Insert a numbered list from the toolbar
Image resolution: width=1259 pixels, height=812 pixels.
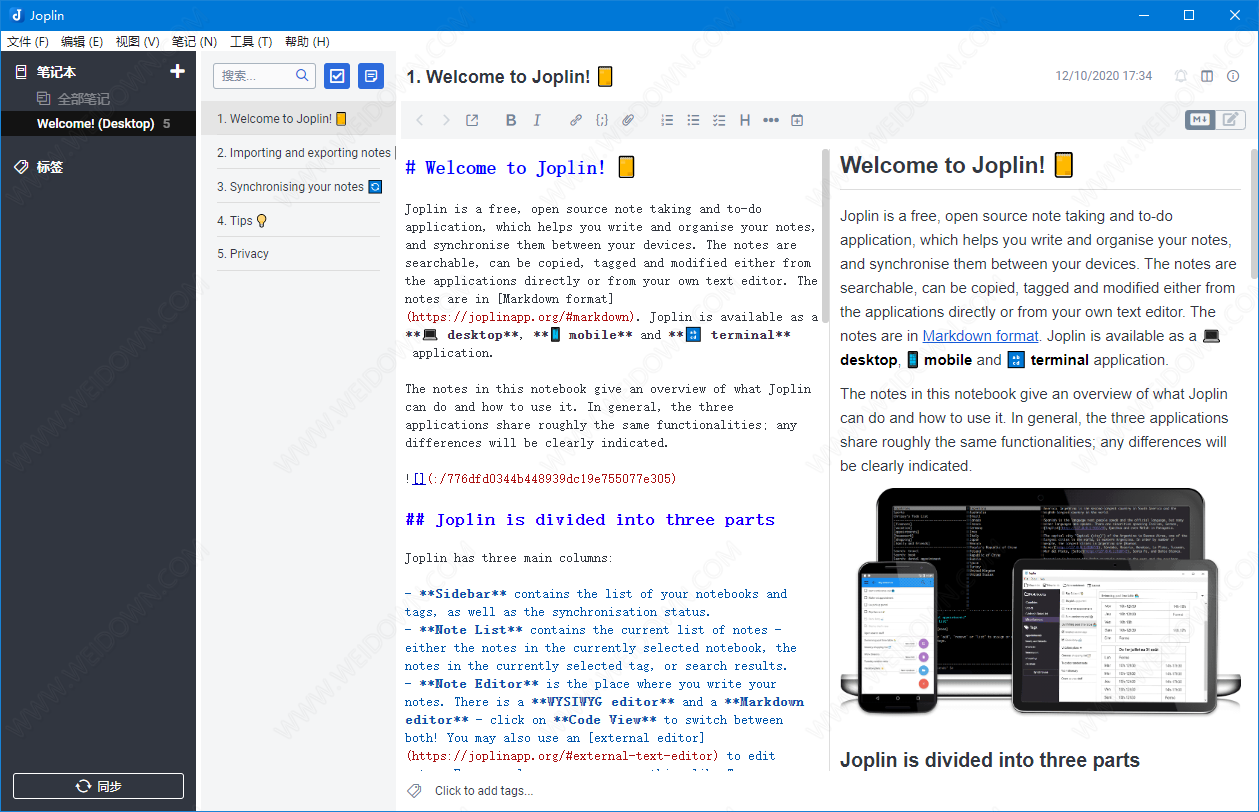coord(667,120)
